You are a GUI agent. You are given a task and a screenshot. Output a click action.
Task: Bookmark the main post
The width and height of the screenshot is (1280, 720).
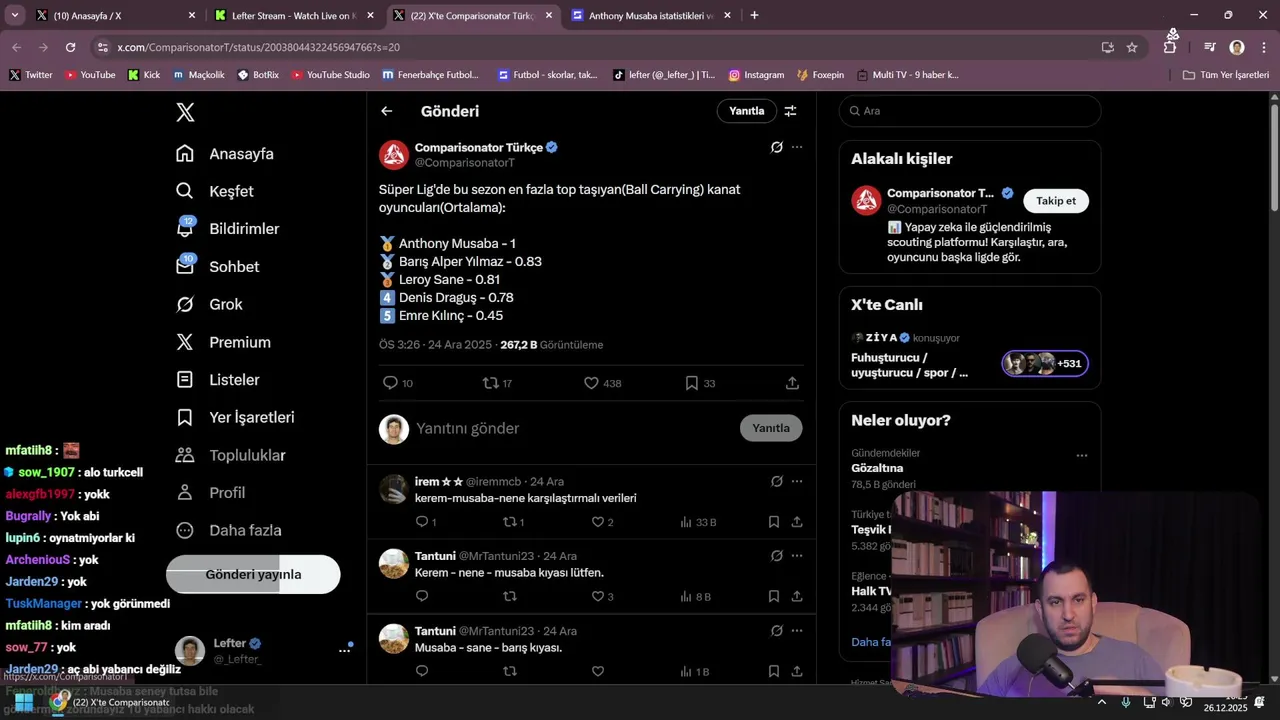[691, 383]
